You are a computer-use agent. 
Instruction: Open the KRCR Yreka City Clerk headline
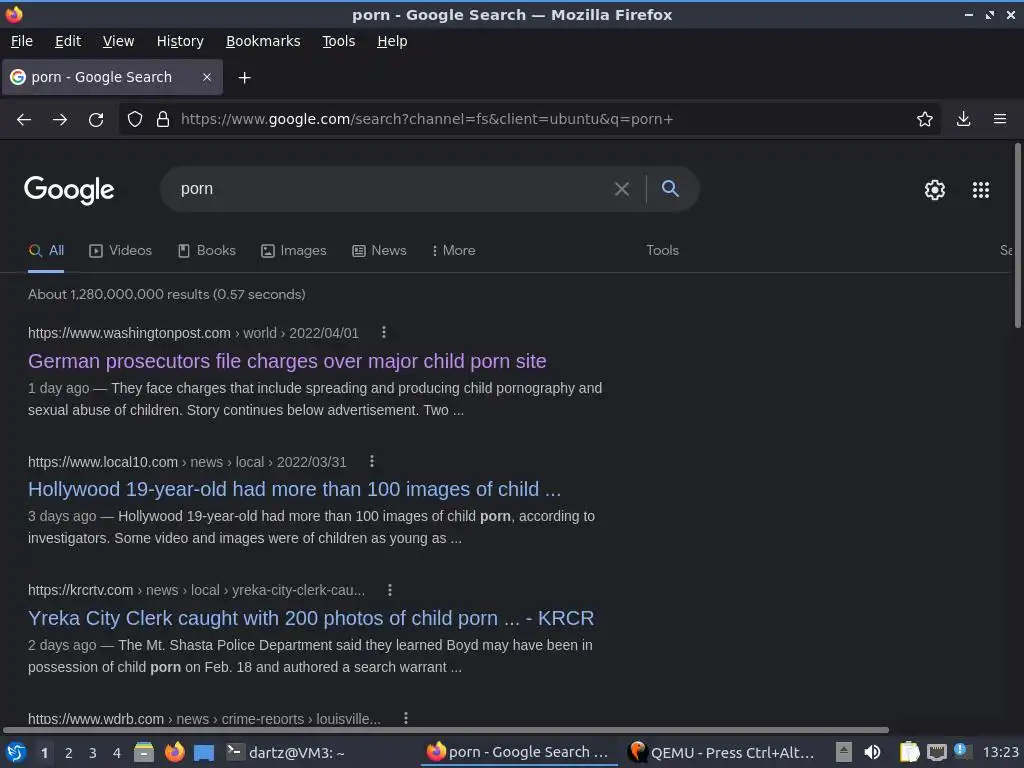[311, 618]
